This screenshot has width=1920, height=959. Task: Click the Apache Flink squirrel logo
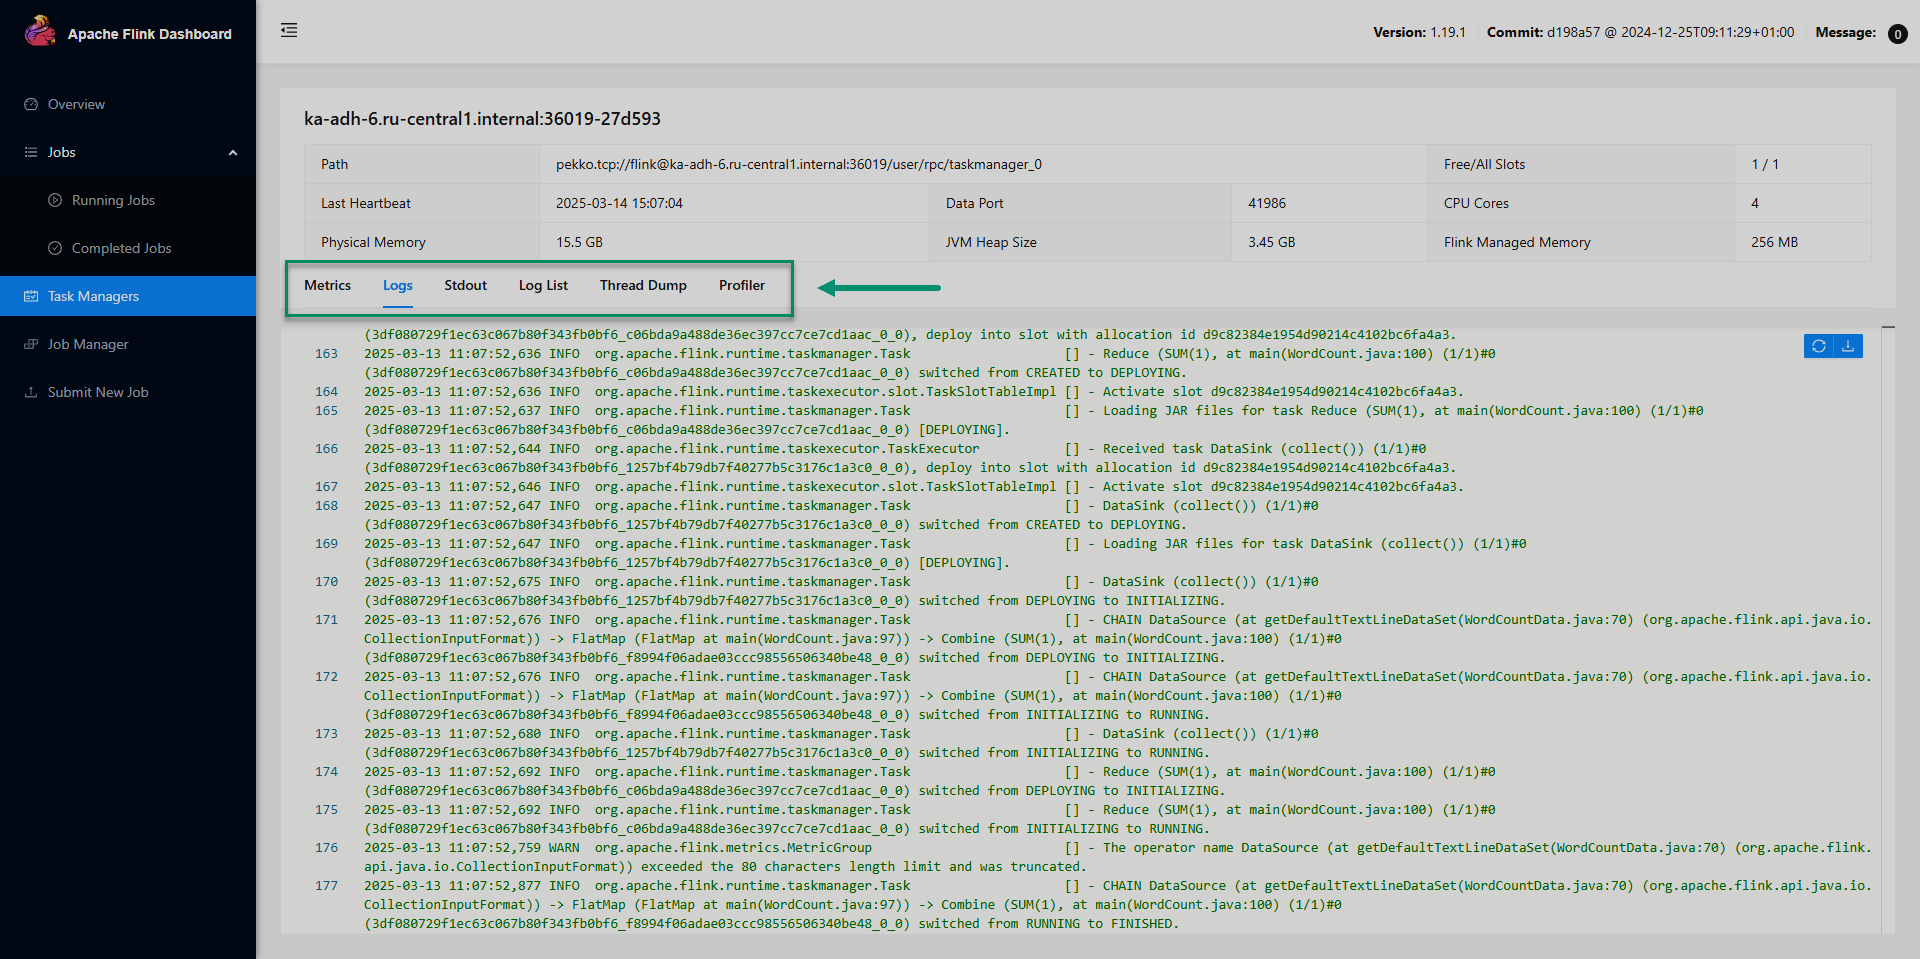click(x=40, y=31)
